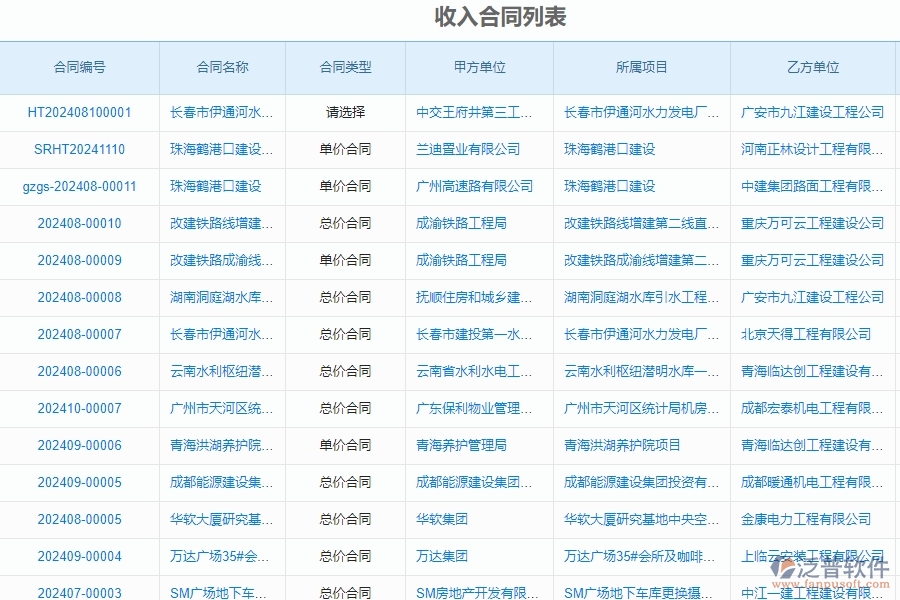Open contract 202408-00010
Screen dimensions: 900x600
click(x=82, y=224)
